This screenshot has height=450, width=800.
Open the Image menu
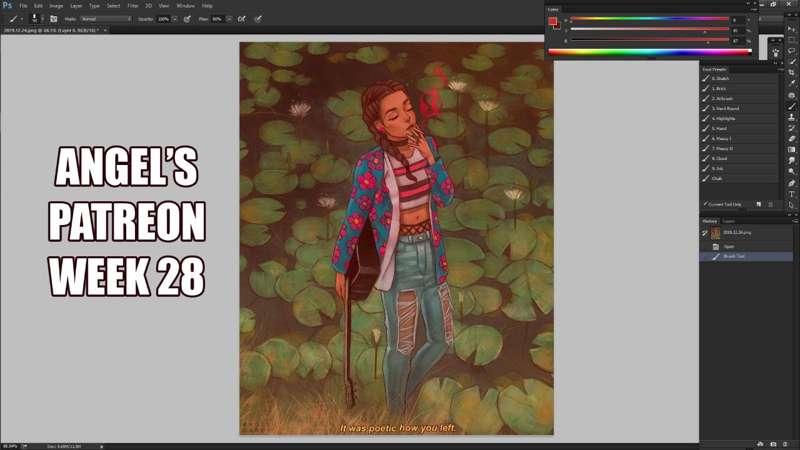pyautogui.click(x=56, y=6)
